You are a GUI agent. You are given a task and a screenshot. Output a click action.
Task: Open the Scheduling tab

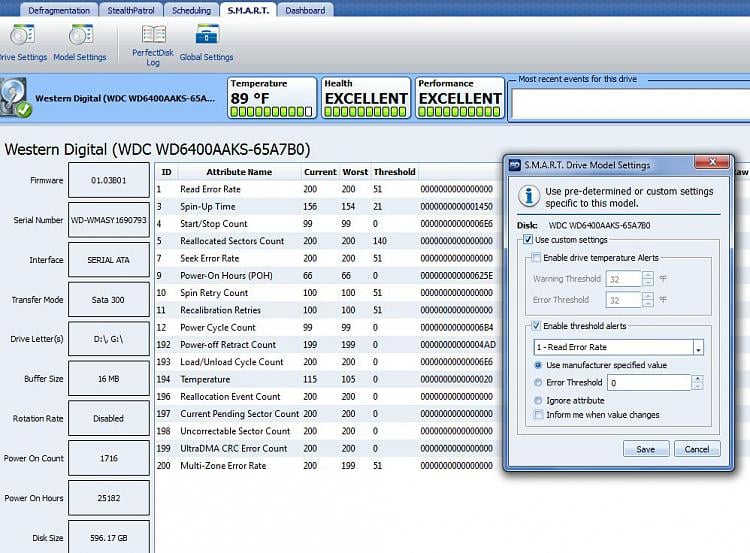[x=191, y=10]
